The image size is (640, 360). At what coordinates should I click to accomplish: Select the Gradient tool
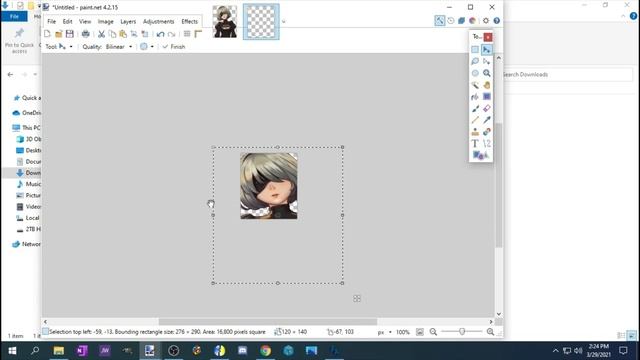487,97
